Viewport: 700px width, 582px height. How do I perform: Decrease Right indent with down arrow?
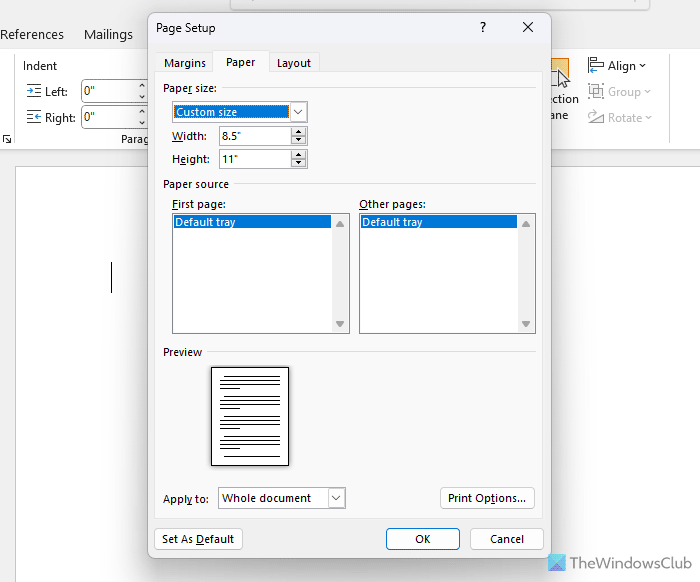coord(142,123)
